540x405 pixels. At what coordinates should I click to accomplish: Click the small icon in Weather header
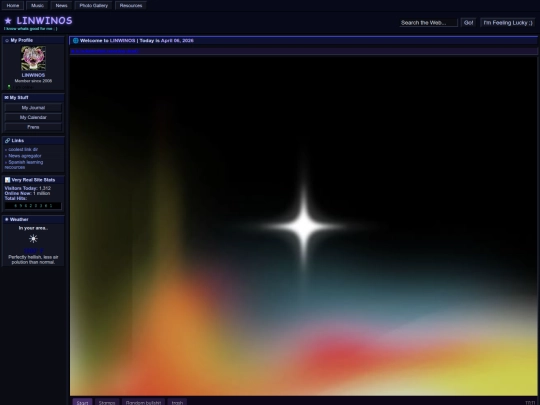7,219
